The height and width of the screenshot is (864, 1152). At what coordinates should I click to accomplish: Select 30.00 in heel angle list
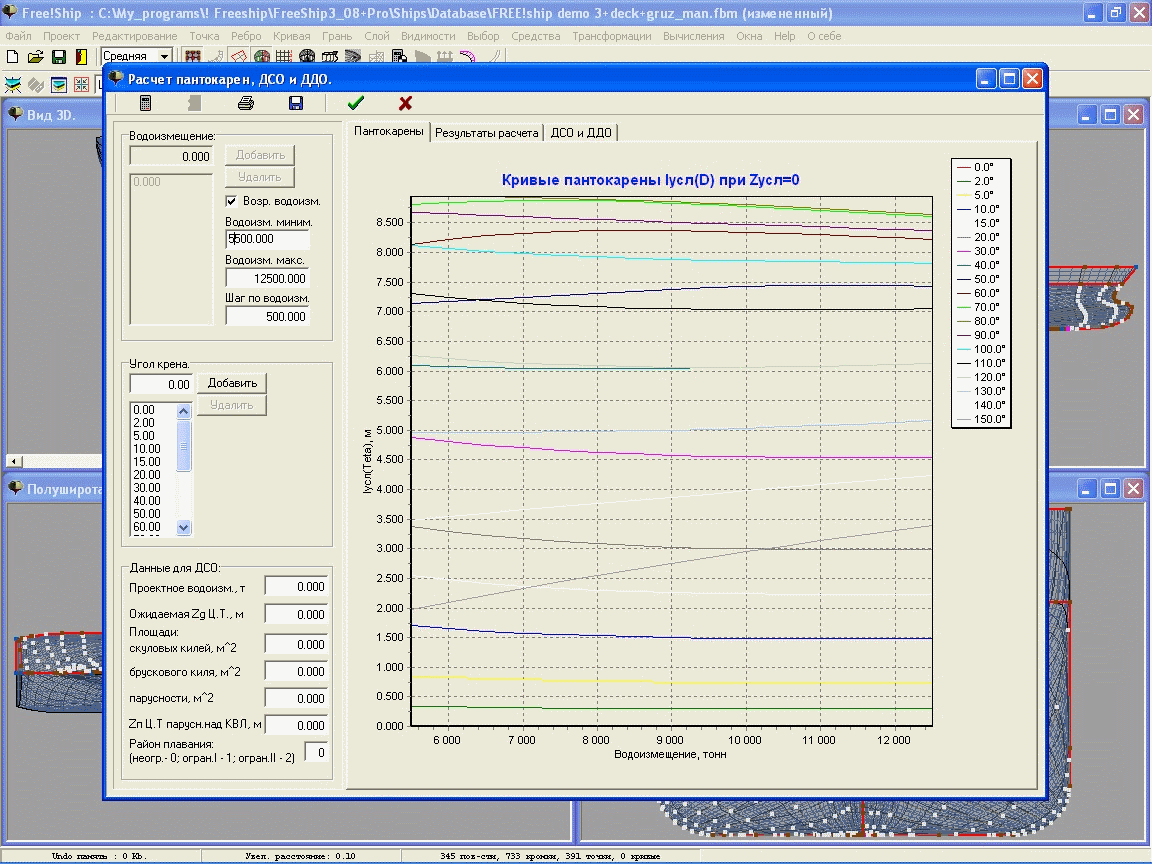[x=147, y=488]
